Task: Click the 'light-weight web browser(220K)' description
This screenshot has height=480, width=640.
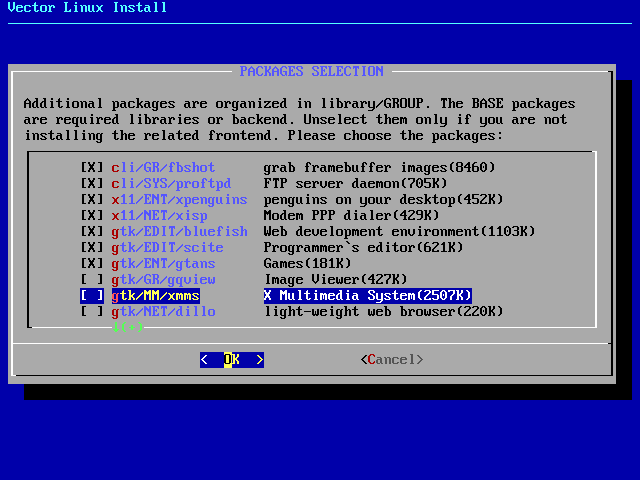Action: pyautogui.click(x=383, y=311)
